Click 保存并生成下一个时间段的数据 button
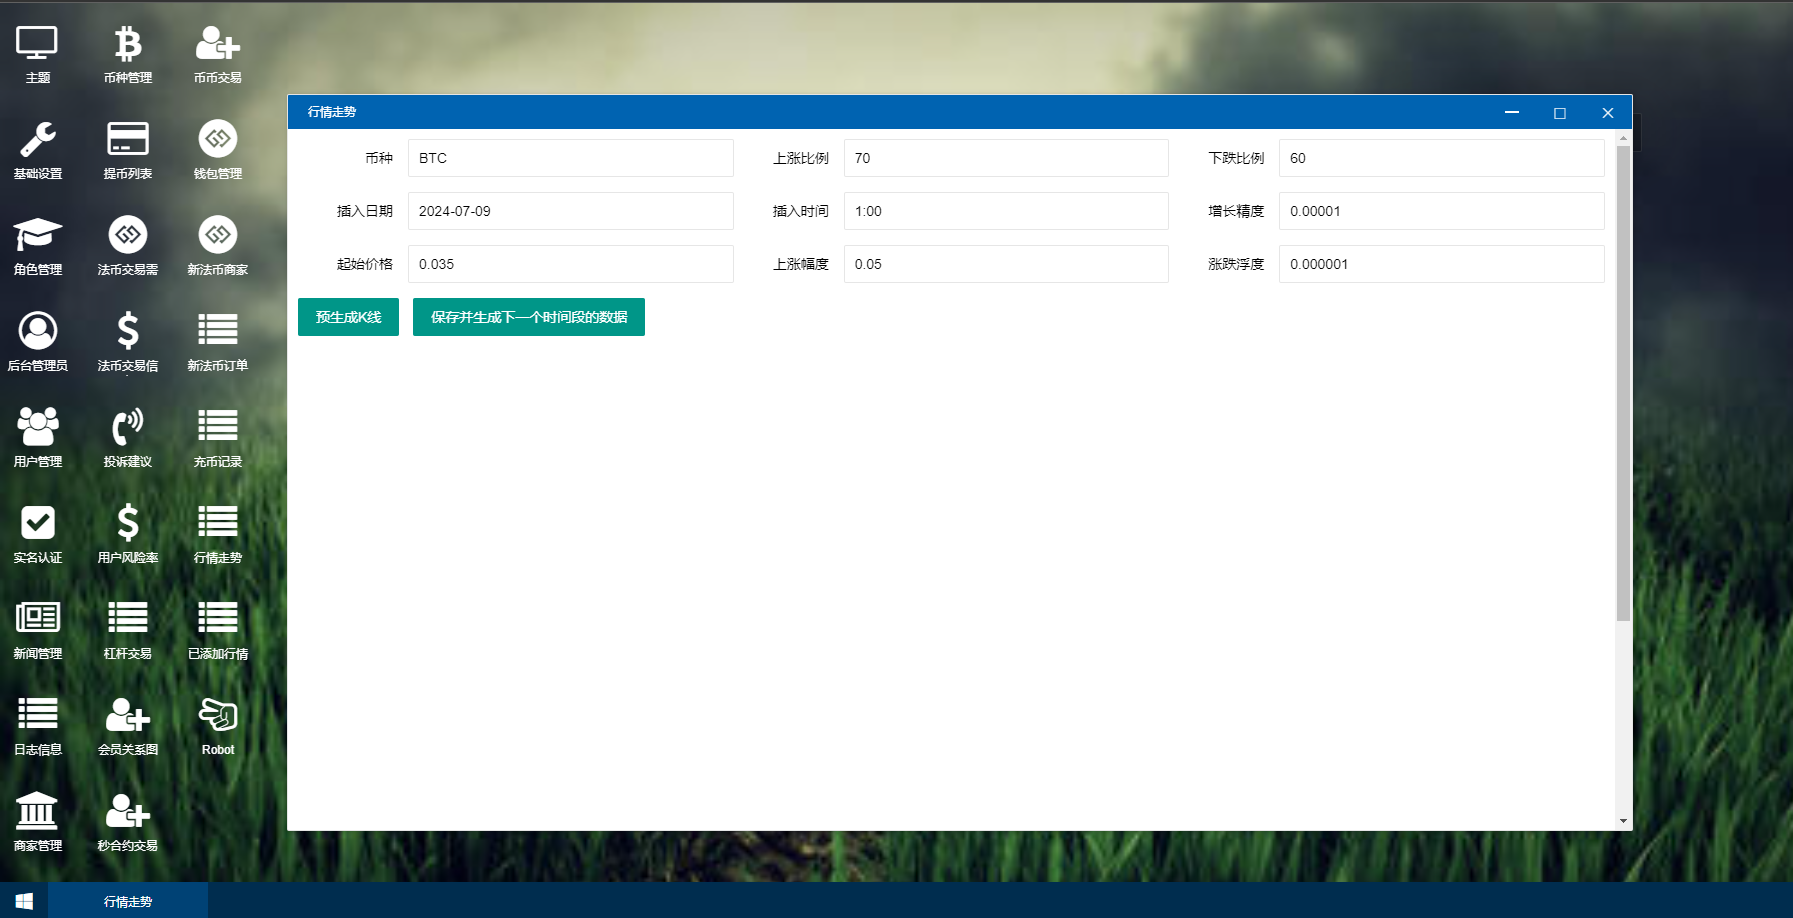 [528, 317]
